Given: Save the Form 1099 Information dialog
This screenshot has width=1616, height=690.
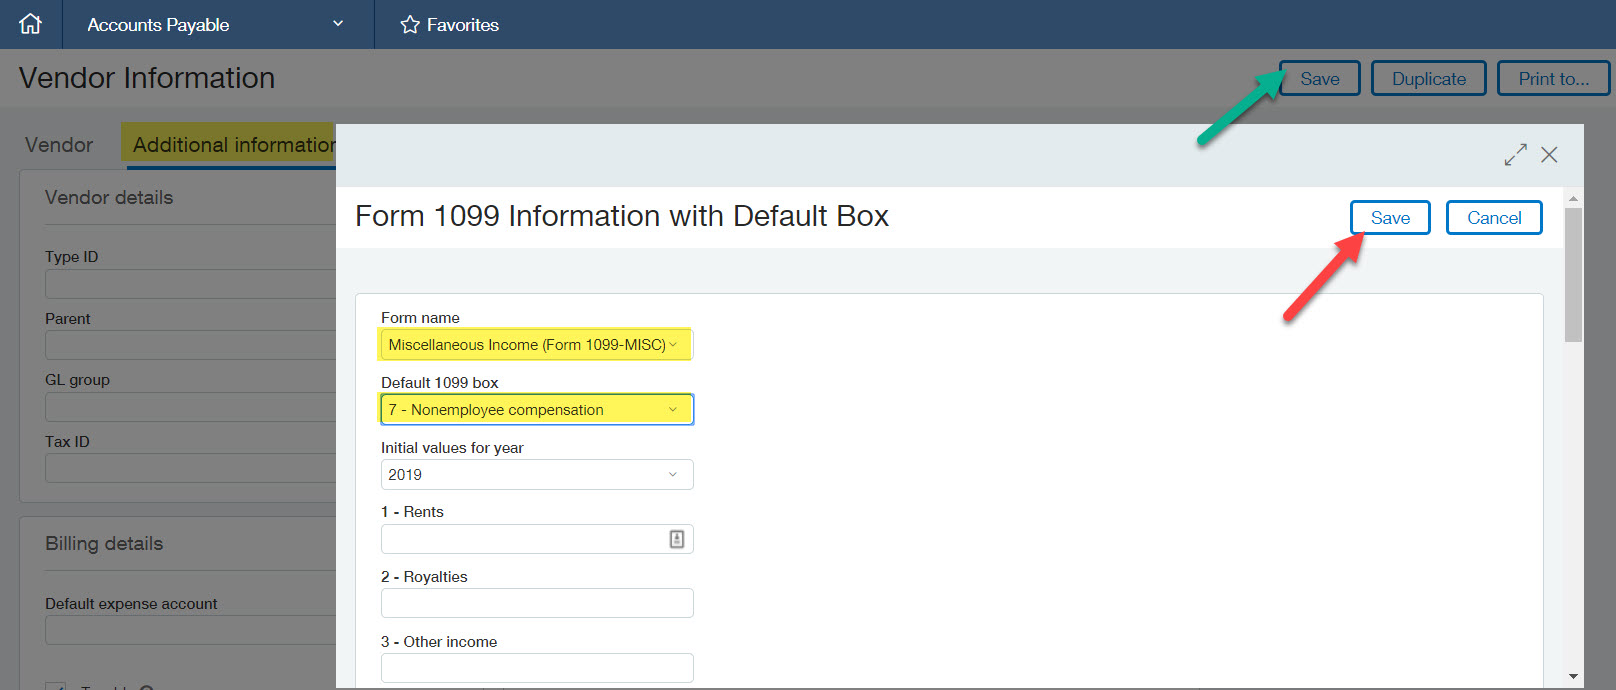Looking at the screenshot, I should [1390, 218].
